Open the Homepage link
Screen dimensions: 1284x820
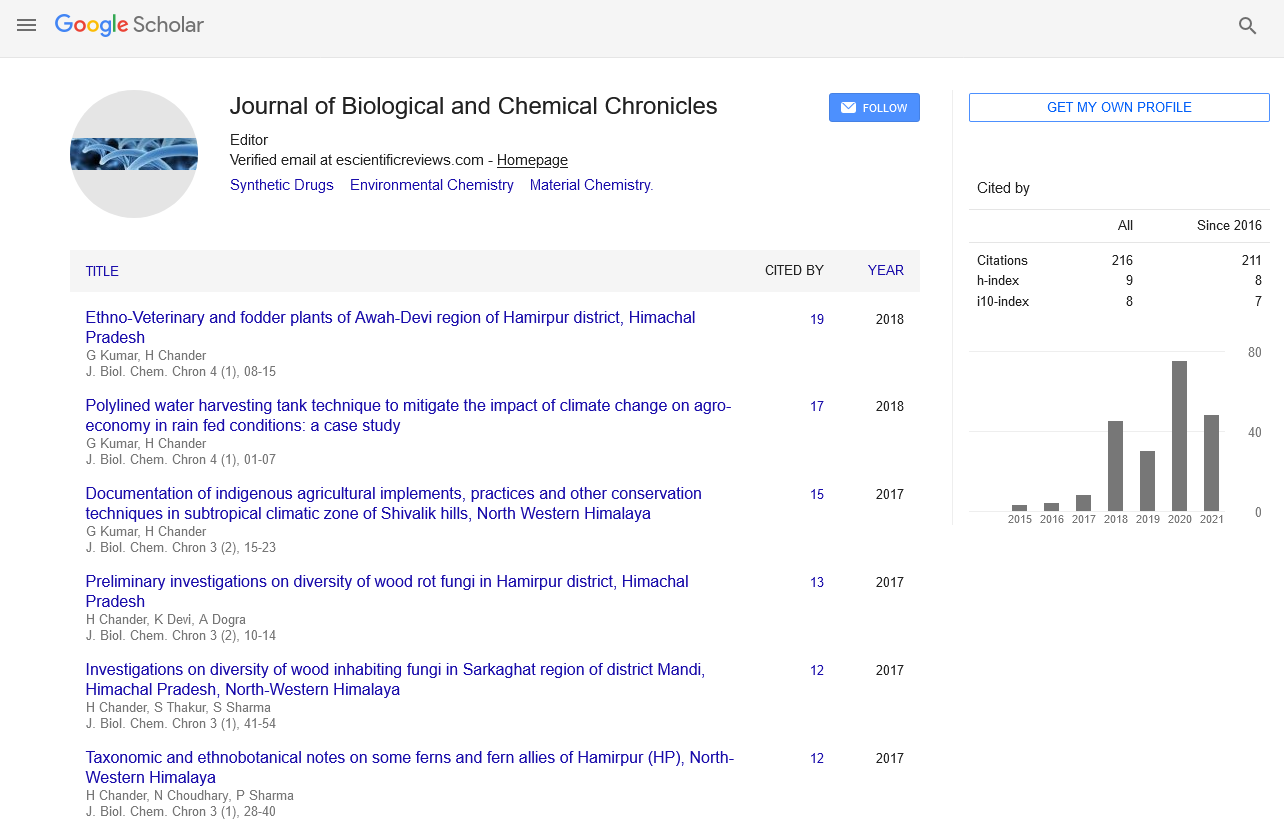point(532,160)
